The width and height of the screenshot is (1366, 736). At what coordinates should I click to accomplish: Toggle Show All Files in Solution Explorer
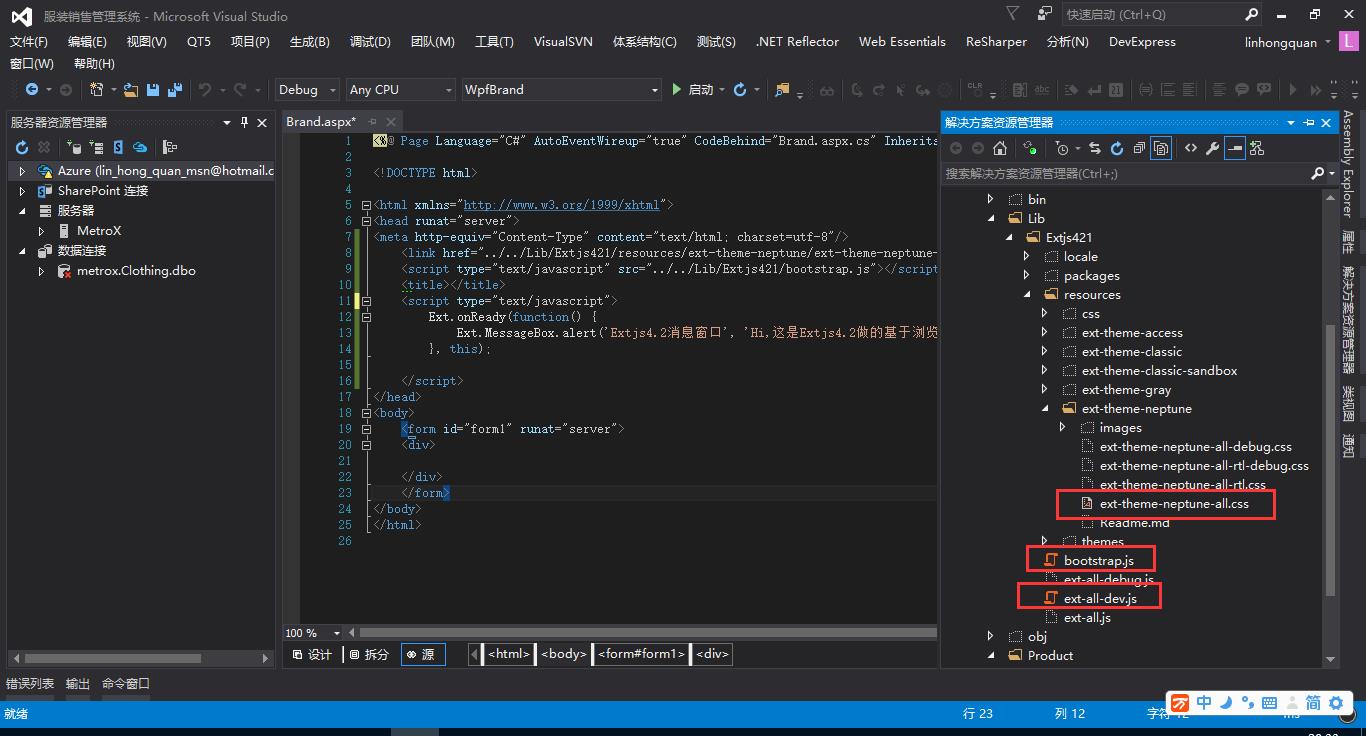[x=1161, y=148]
